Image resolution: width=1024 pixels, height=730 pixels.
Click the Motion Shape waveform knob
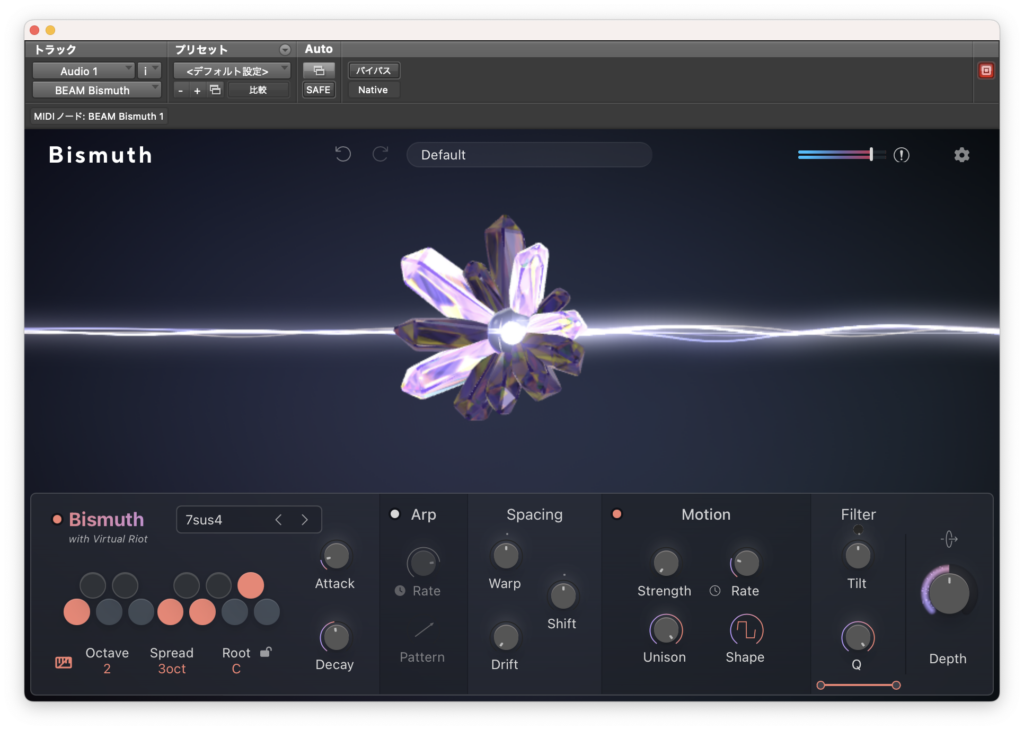coord(745,630)
